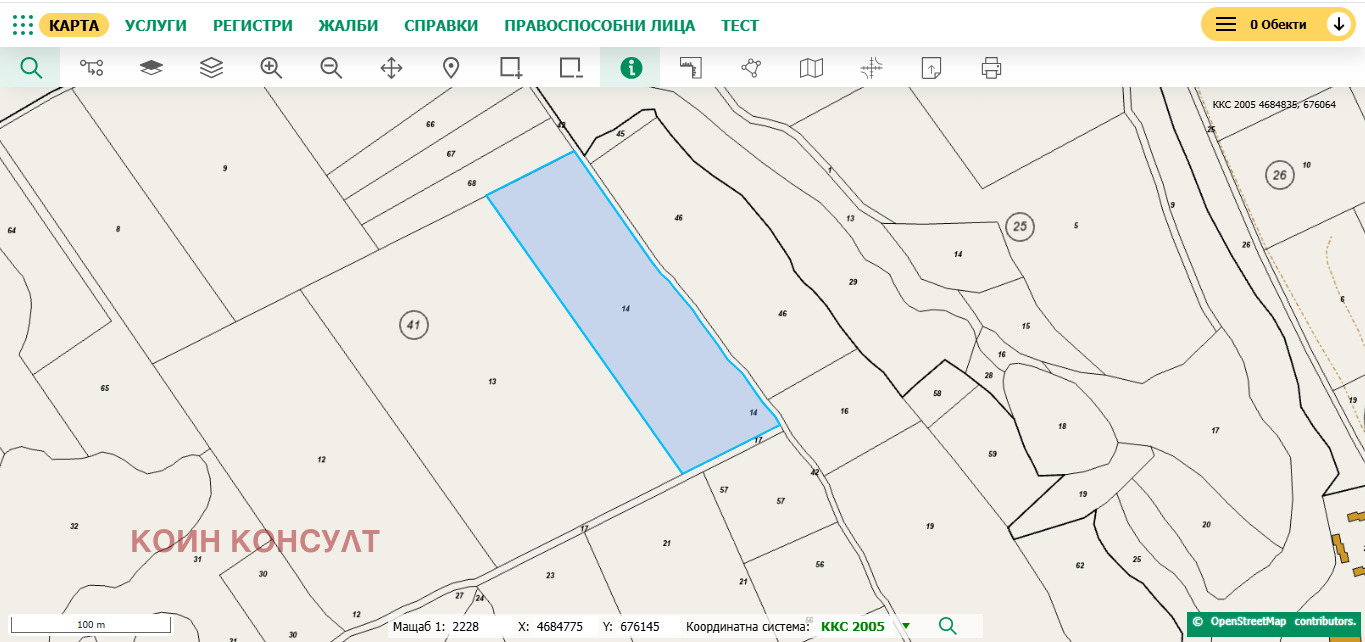Select the Zoom Out tool
Viewport: 1365px width, 642px height.
pyautogui.click(x=330, y=68)
